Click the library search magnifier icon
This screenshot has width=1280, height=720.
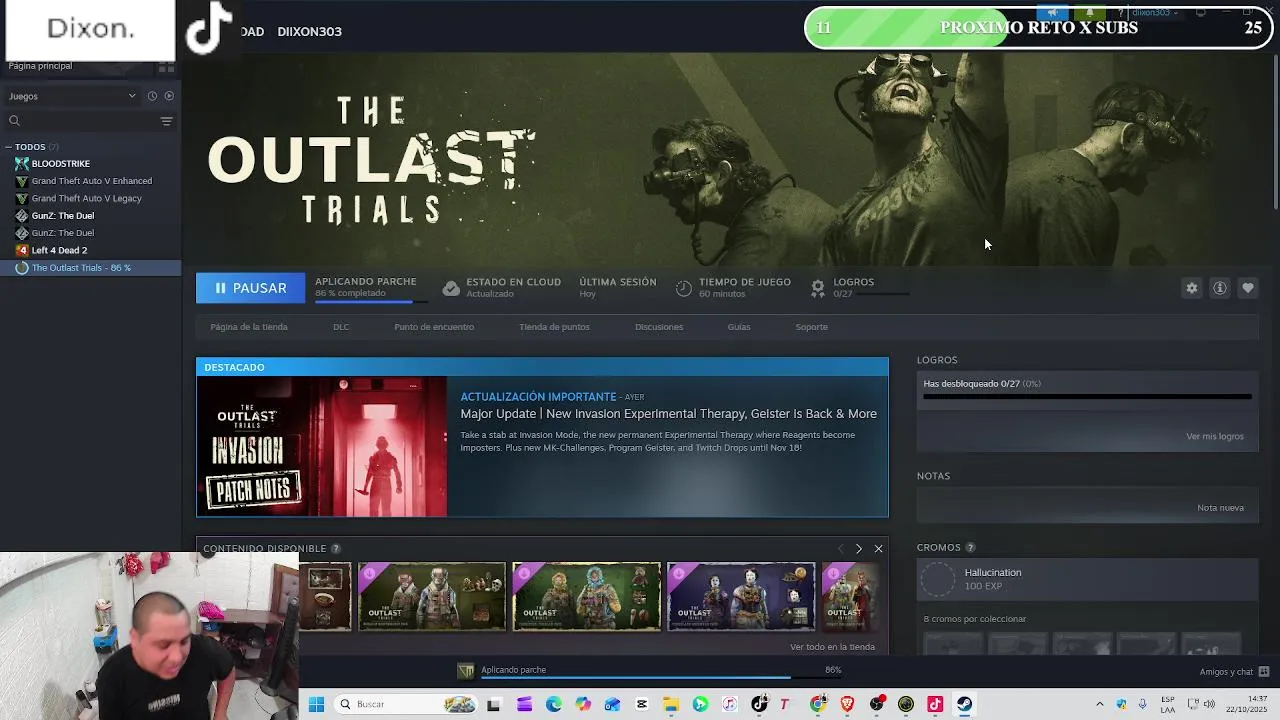[x=14, y=121]
